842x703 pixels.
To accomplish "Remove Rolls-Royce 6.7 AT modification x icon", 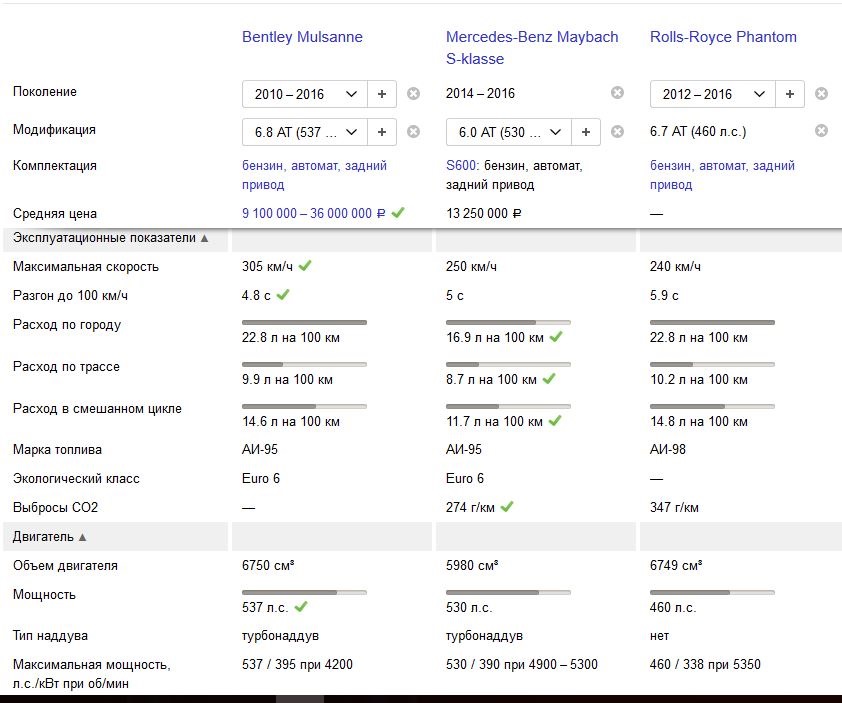I will (822, 131).
